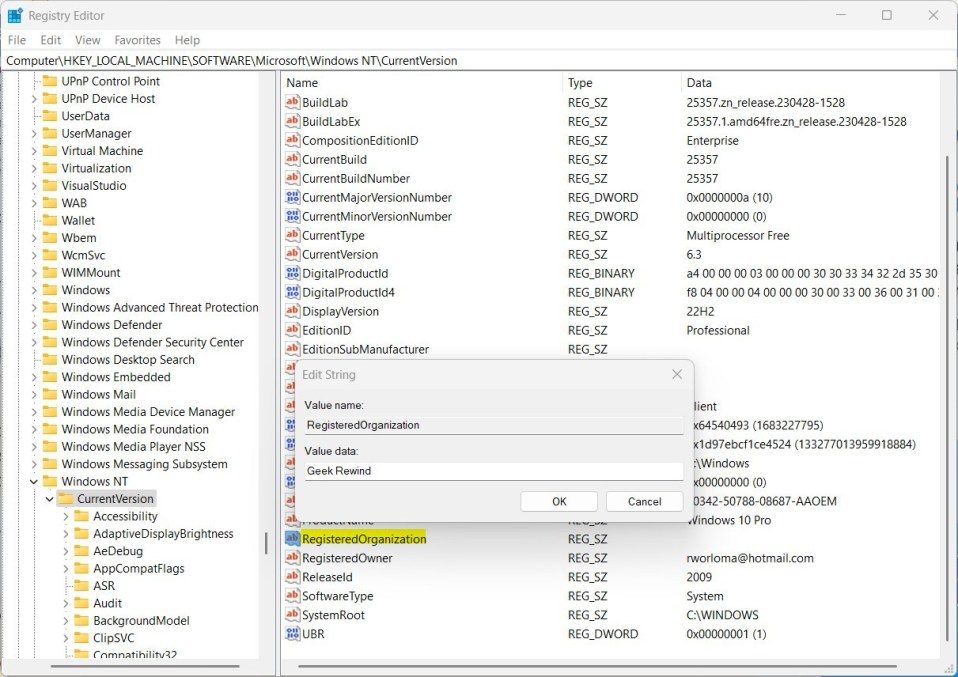Select the UBR DWORD value icon

292,634
